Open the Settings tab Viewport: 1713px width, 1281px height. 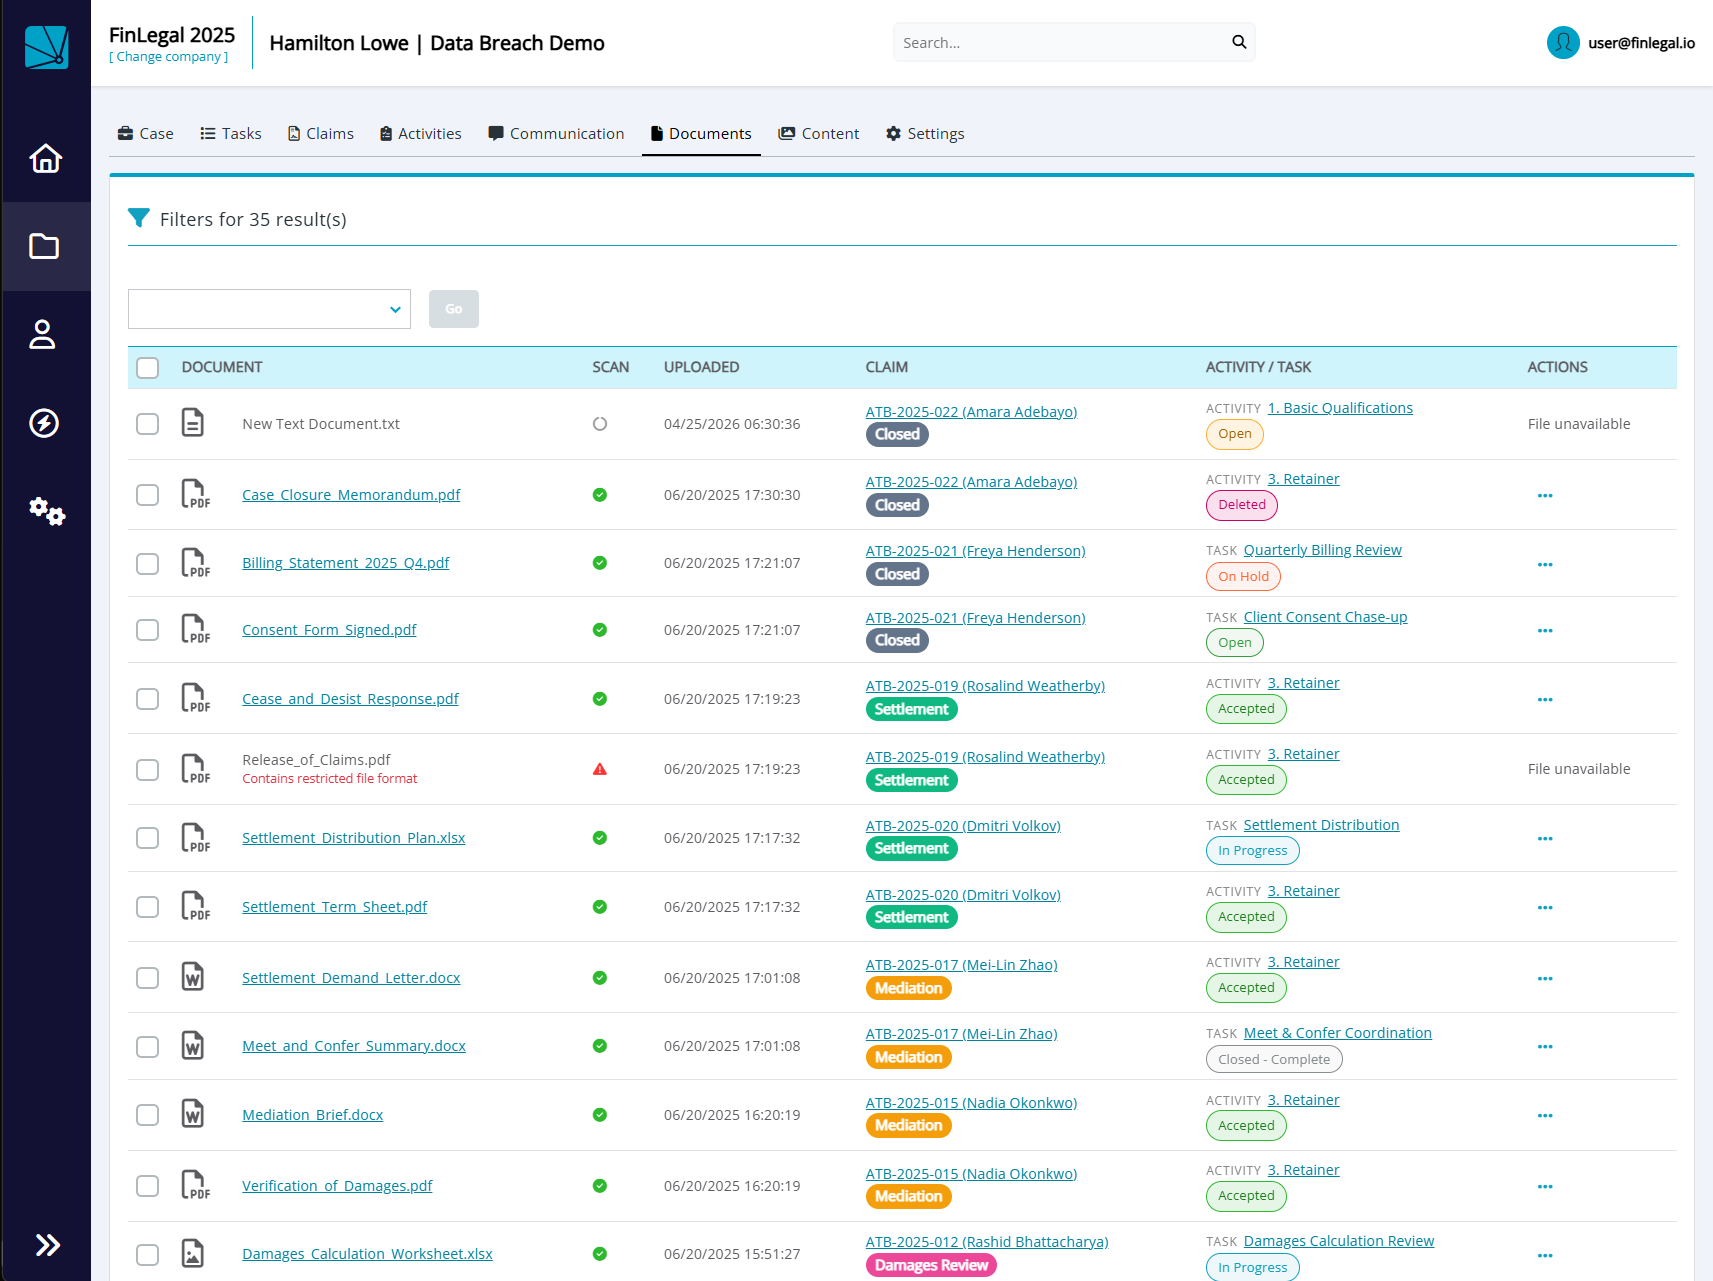pyautogui.click(x=925, y=134)
